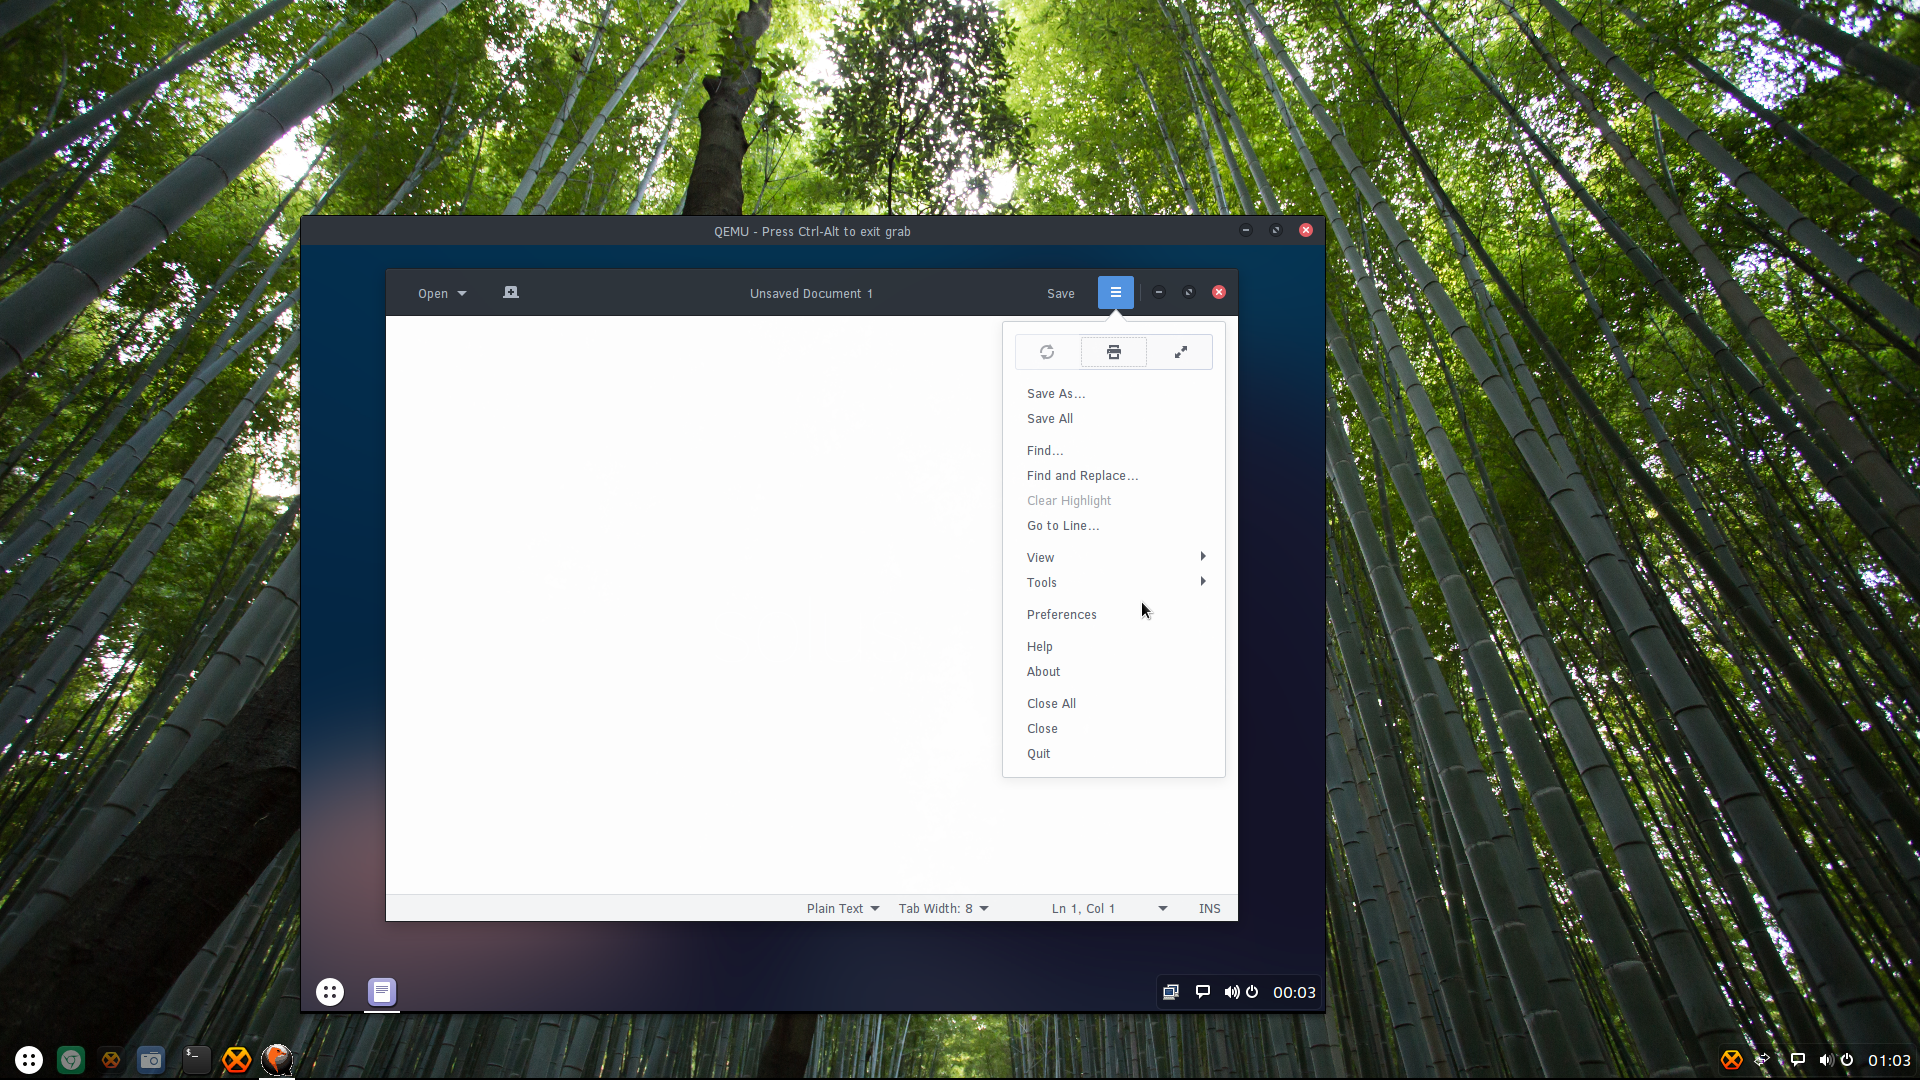Click the host network arrows tray icon
This screenshot has height=1080, width=1920.
tap(1763, 1060)
